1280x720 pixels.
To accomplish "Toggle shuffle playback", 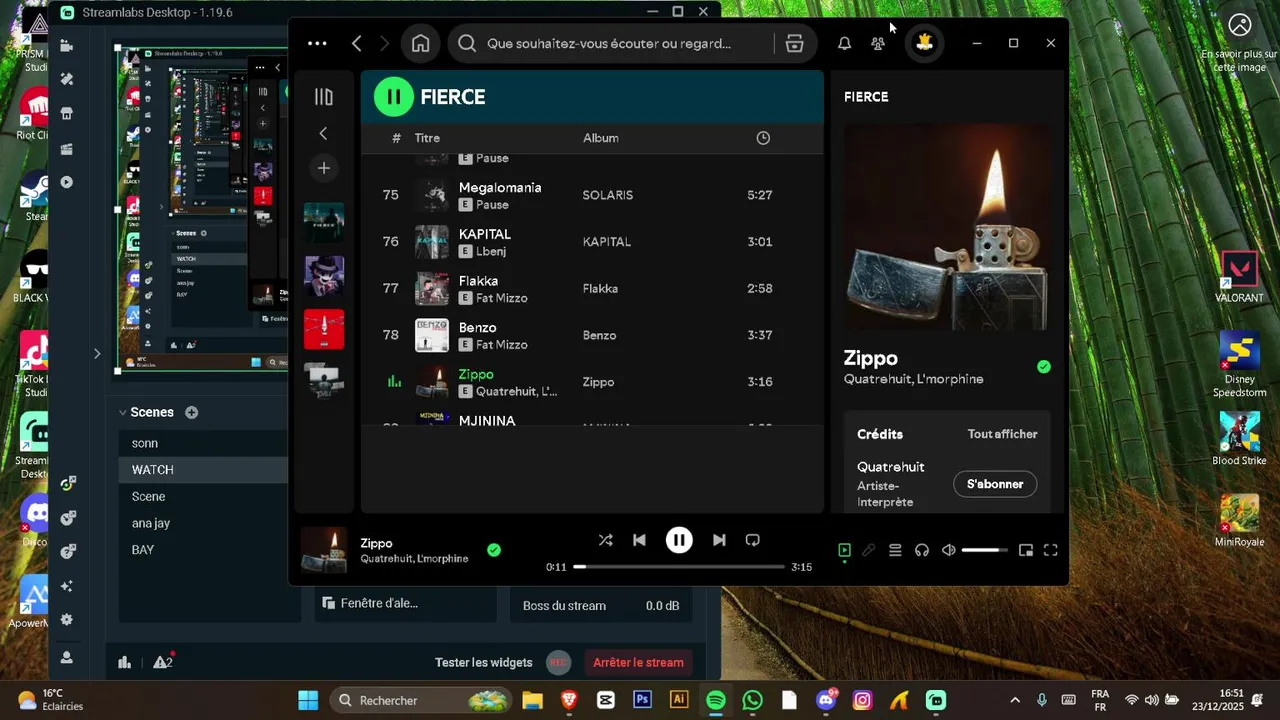I will (x=605, y=540).
